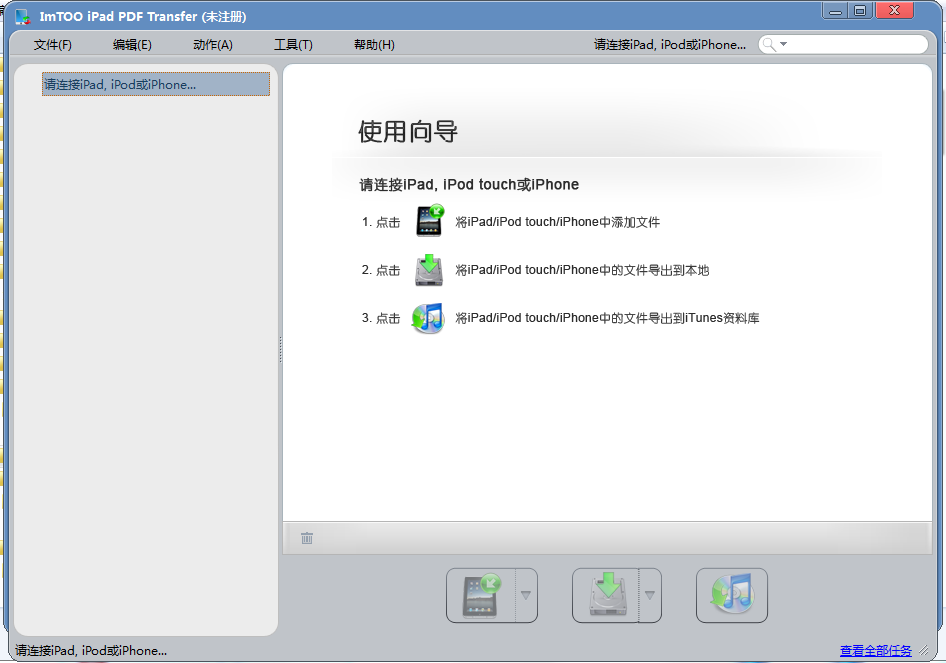Image resolution: width=946 pixels, height=663 pixels.
Task: Select the 请连接iPad, iPod或iPhone... tree item
Action: [156, 84]
